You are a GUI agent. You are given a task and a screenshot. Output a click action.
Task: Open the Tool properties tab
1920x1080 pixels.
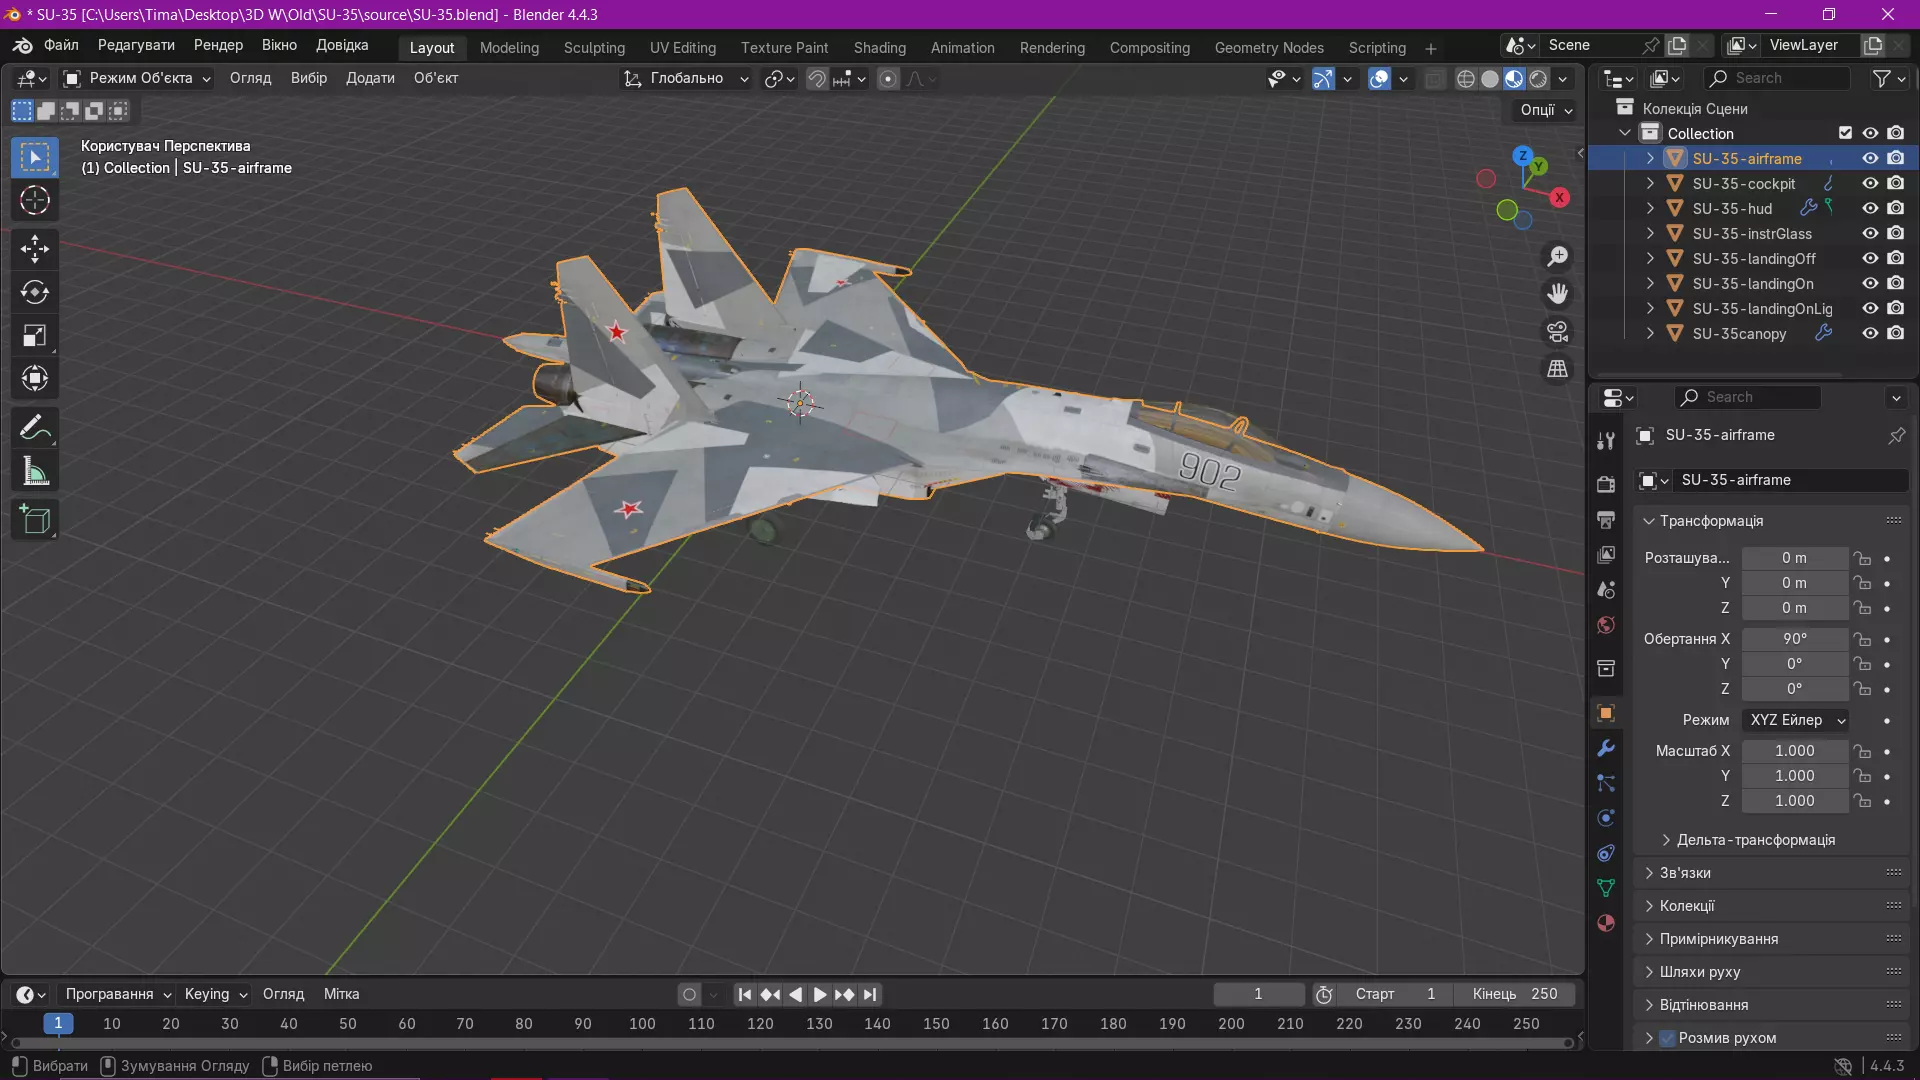coord(1606,441)
